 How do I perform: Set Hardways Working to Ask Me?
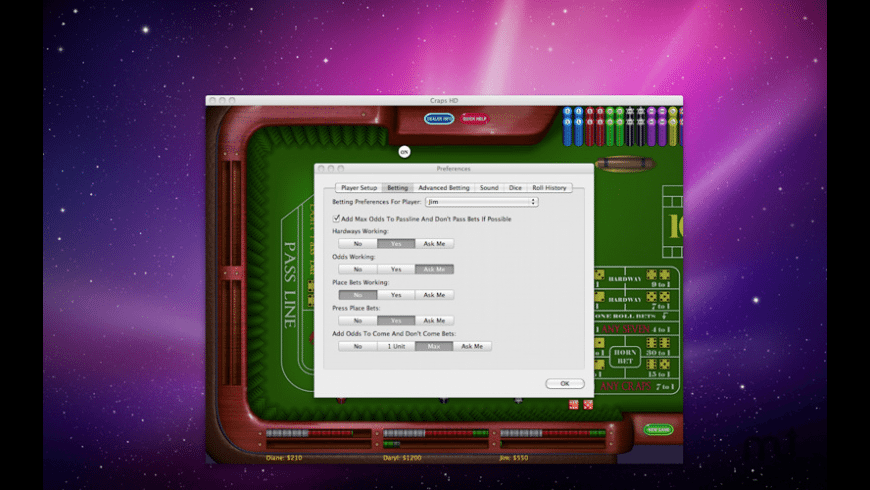(434, 244)
